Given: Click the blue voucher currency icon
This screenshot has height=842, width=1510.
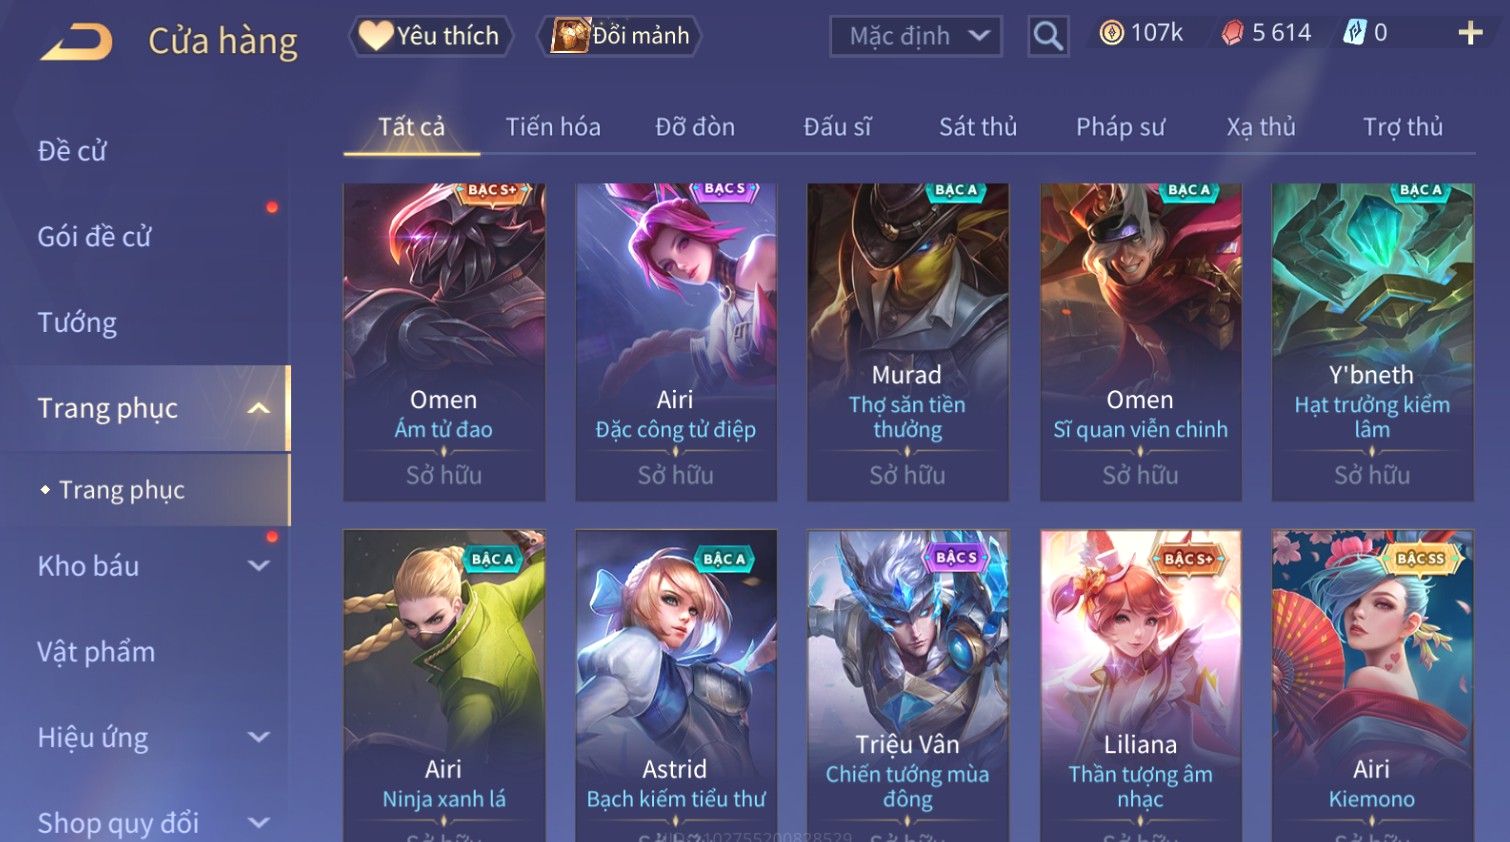Looking at the screenshot, I should [x=1354, y=33].
